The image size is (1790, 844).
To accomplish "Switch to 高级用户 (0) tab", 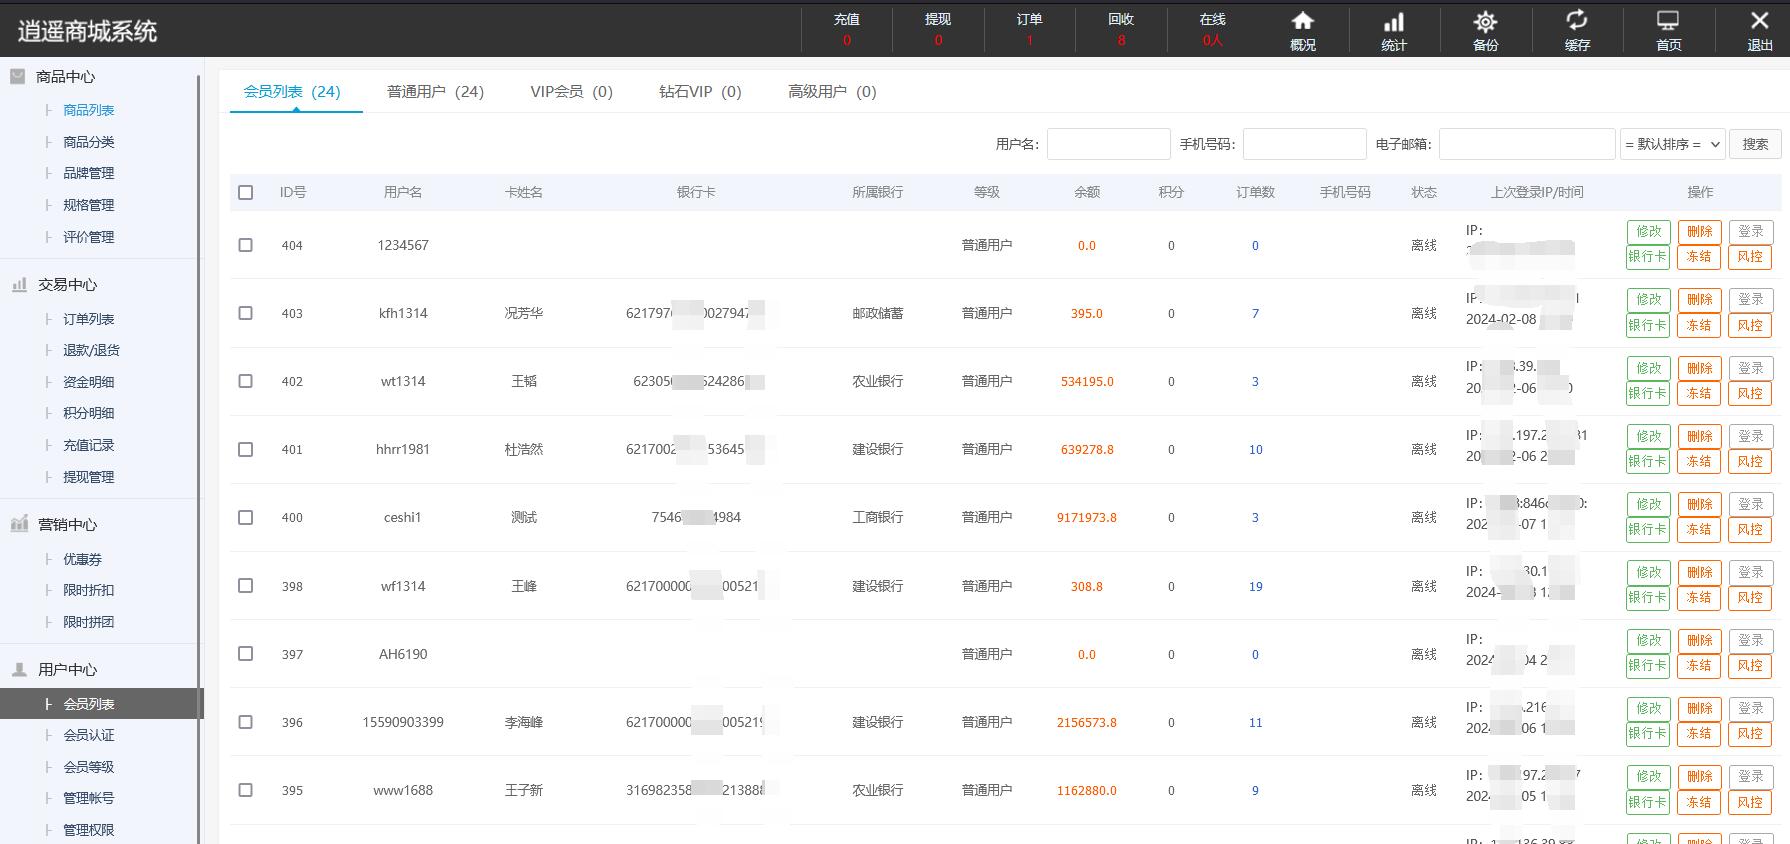I will click(832, 92).
